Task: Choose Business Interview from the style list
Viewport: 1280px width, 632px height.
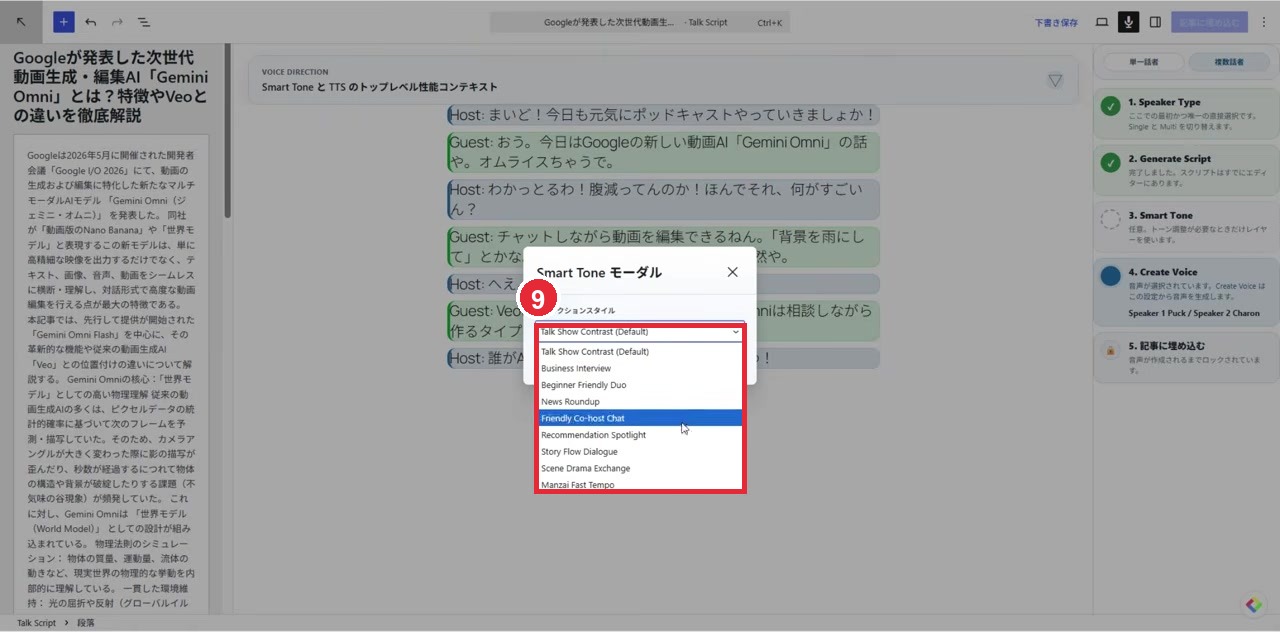Action: [x=640, y=368]
